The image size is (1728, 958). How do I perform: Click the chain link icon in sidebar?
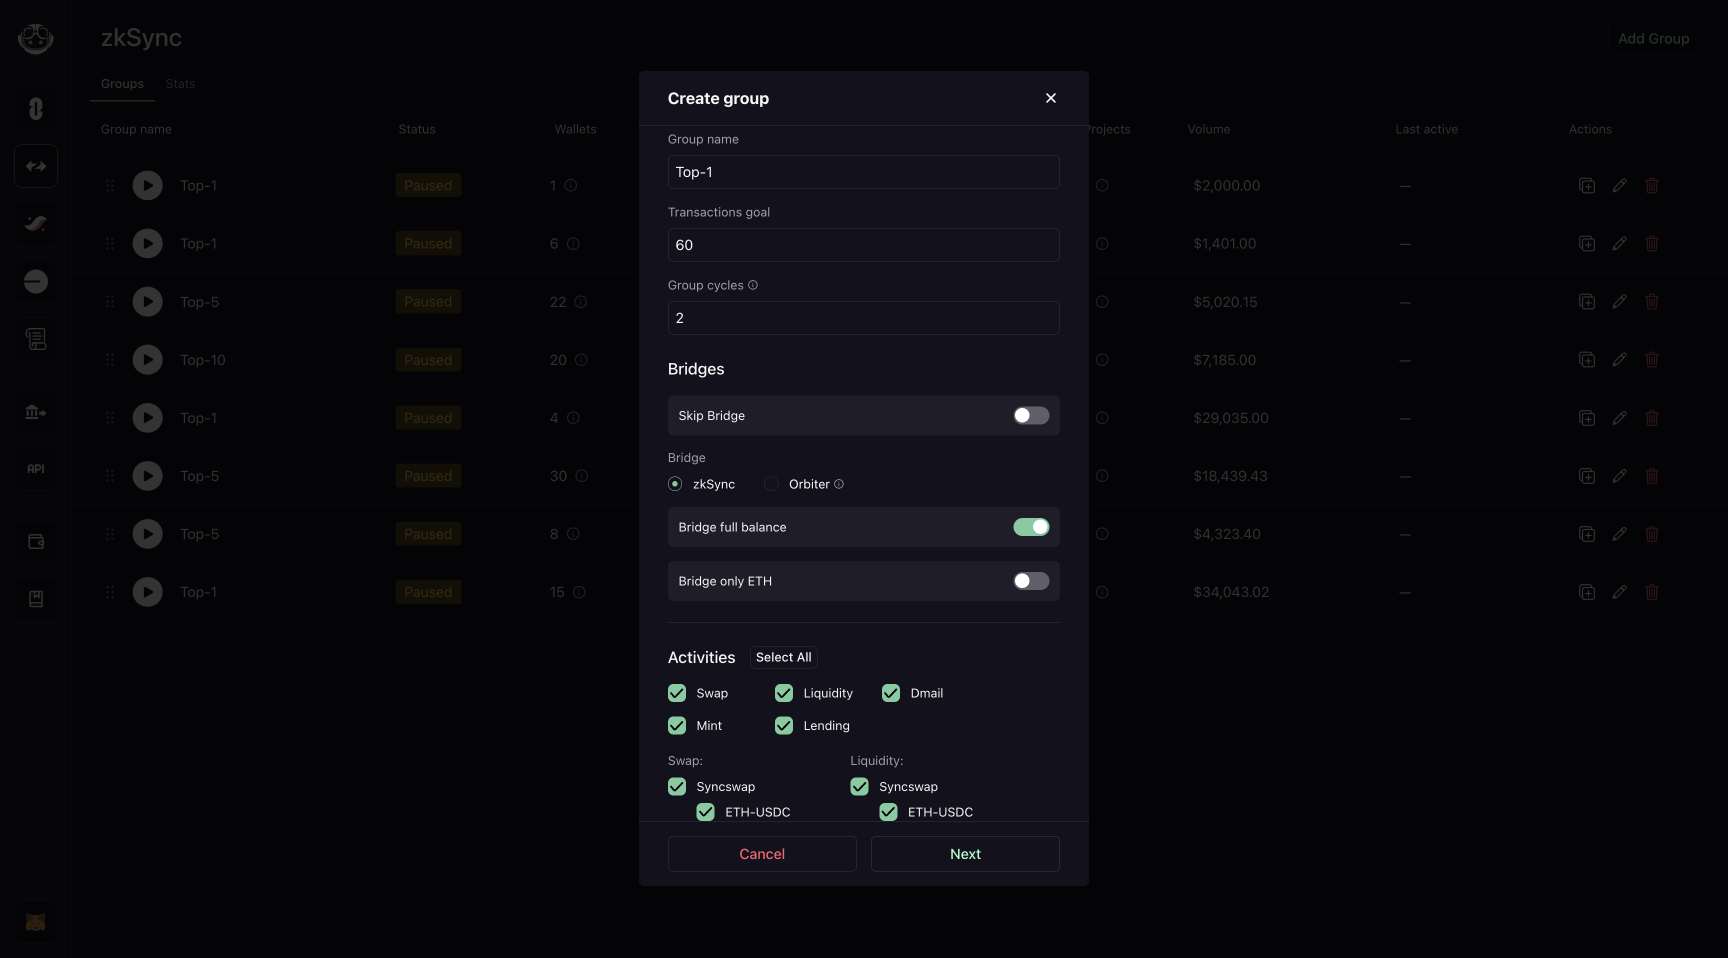36,108
